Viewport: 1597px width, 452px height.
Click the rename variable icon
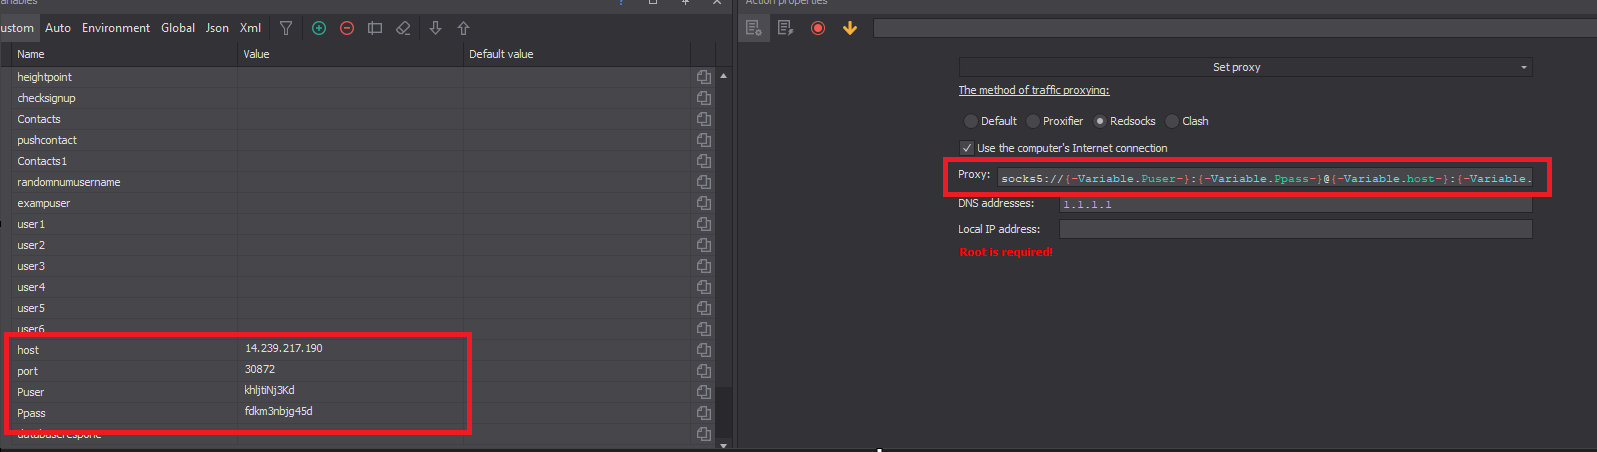pyautogui.click(x=375, y=28)
